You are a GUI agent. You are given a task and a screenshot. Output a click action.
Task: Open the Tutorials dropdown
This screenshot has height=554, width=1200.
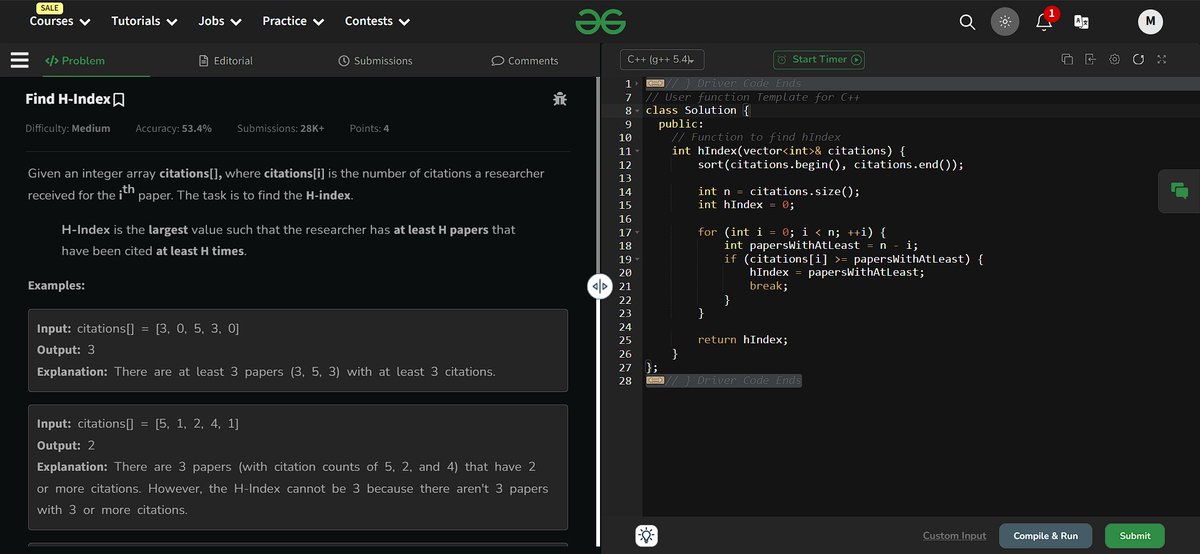click(x=144, y=21)
